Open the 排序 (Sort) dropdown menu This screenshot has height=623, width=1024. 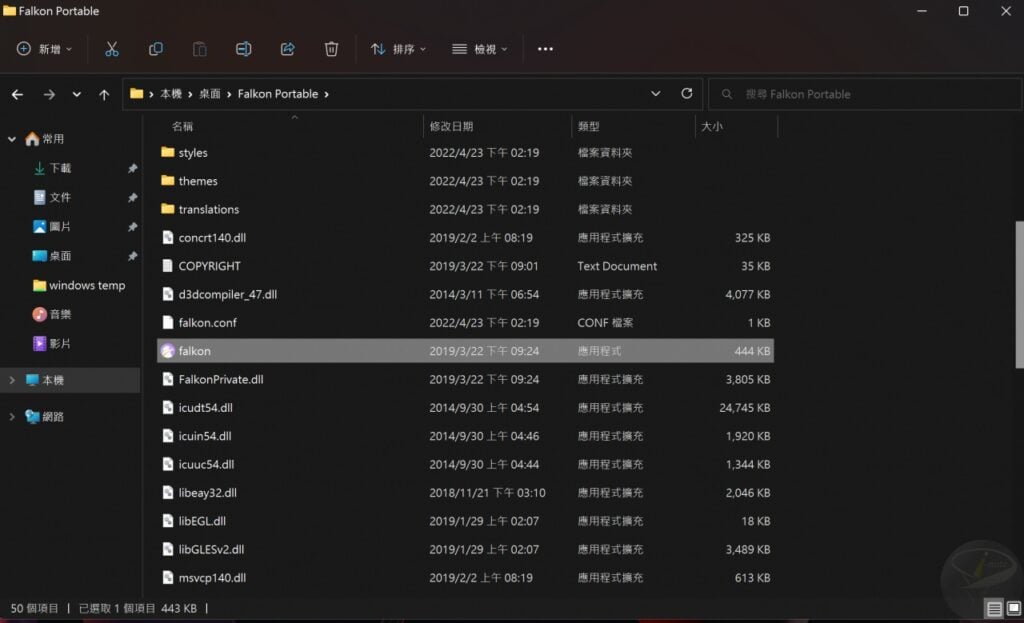point(398,49)
